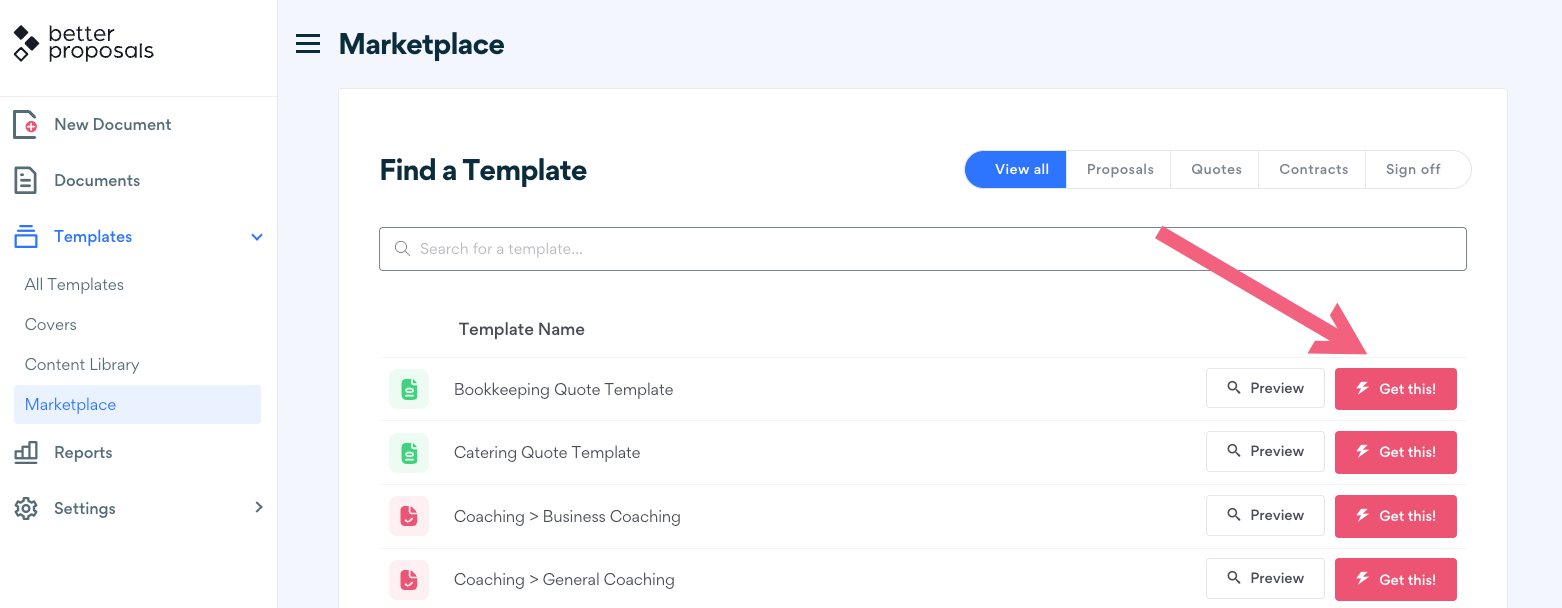This screenshot has height=608, width=1562.
Task: Show only Contracts templates
Action: click(x=1313, y=170)
